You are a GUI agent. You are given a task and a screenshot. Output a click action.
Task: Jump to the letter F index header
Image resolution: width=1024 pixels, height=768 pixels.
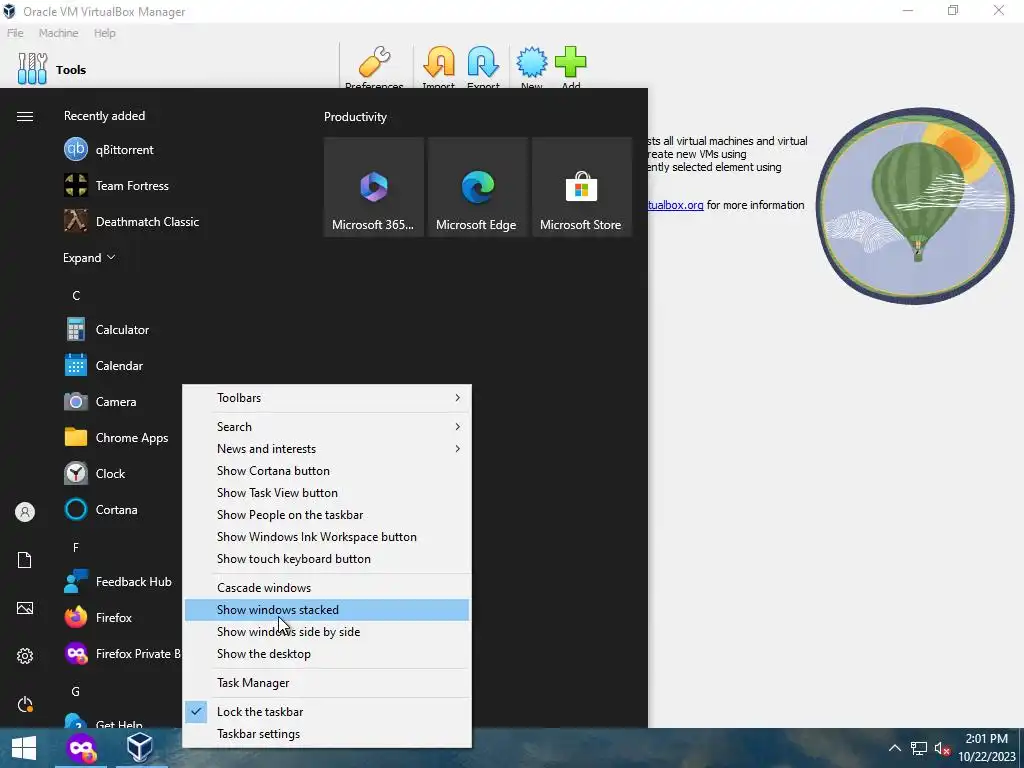point(76,547)
